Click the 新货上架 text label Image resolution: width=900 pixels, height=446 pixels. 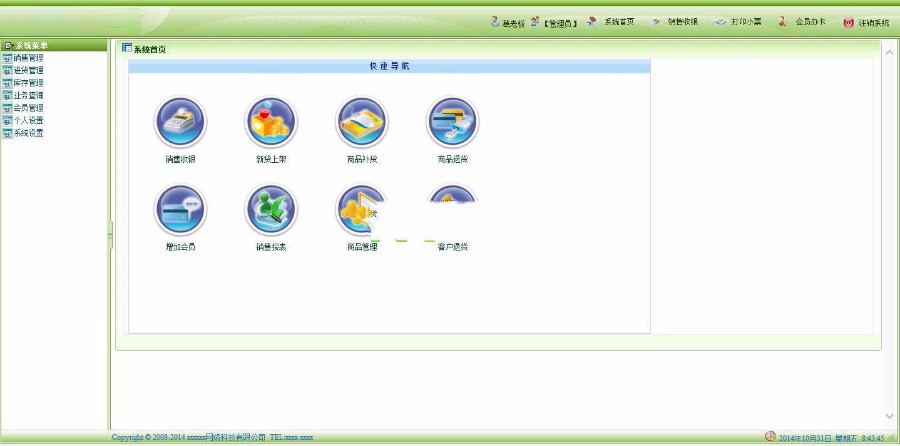click(x=271, y=160)
